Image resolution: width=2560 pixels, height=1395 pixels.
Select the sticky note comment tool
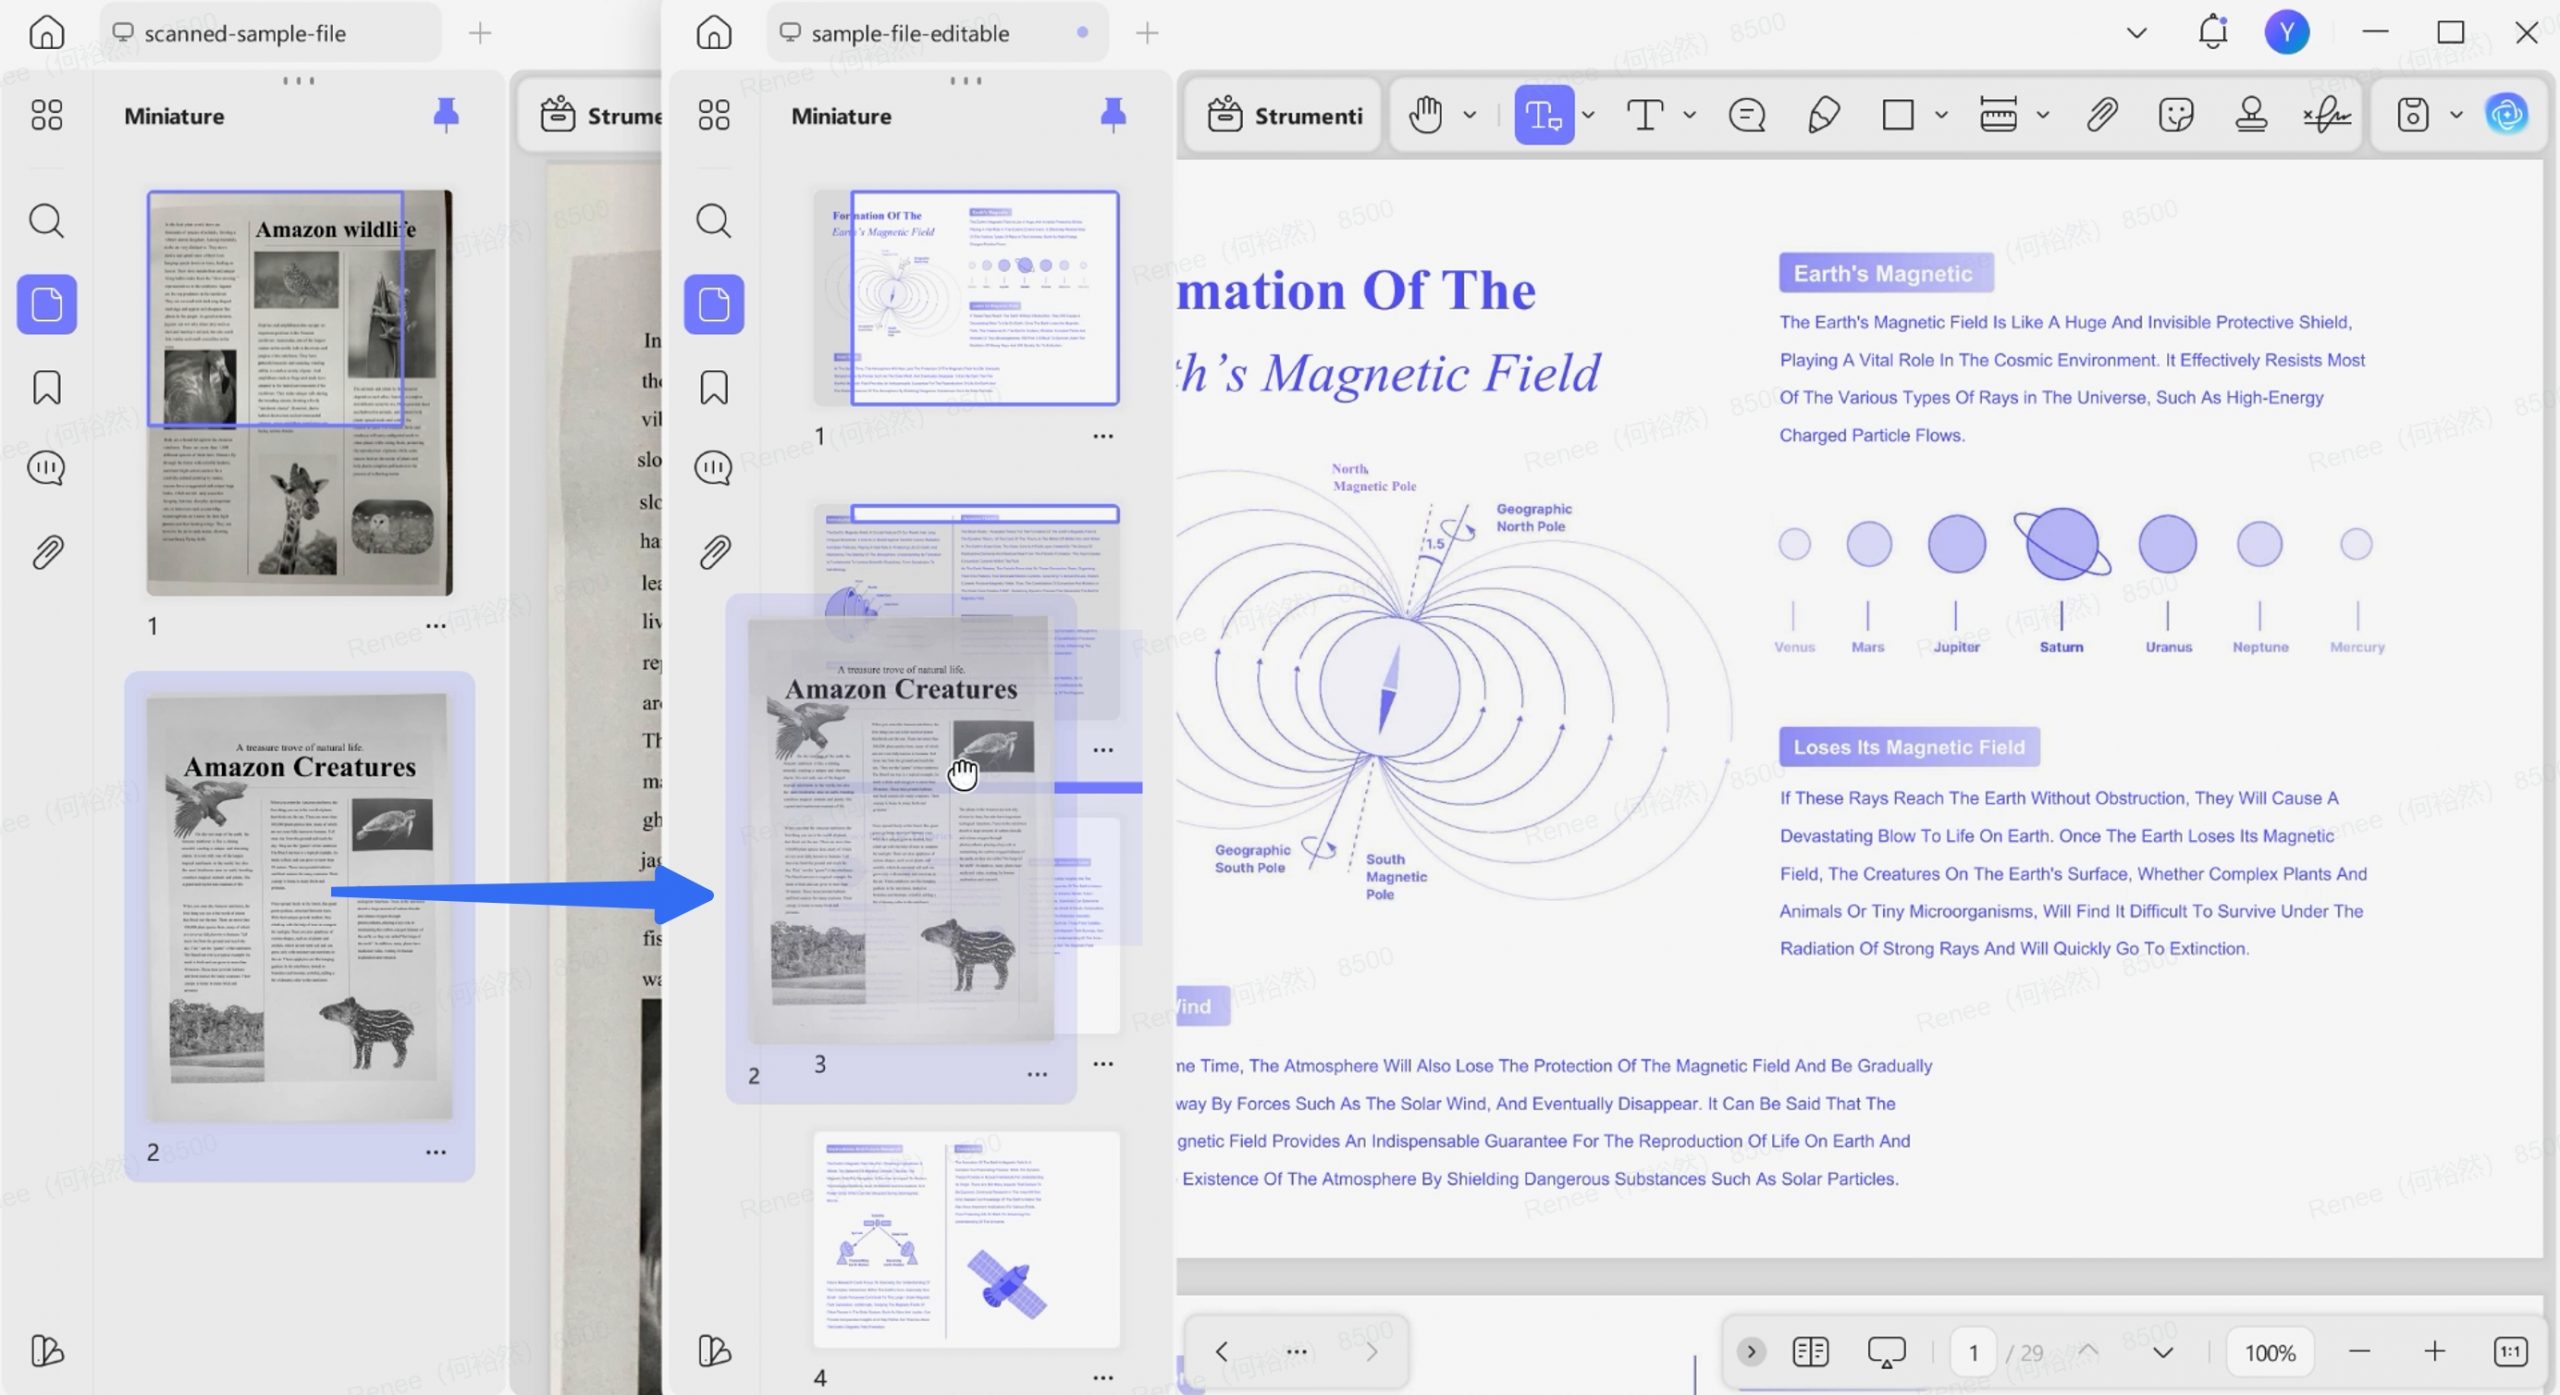tap(1747, 116)
